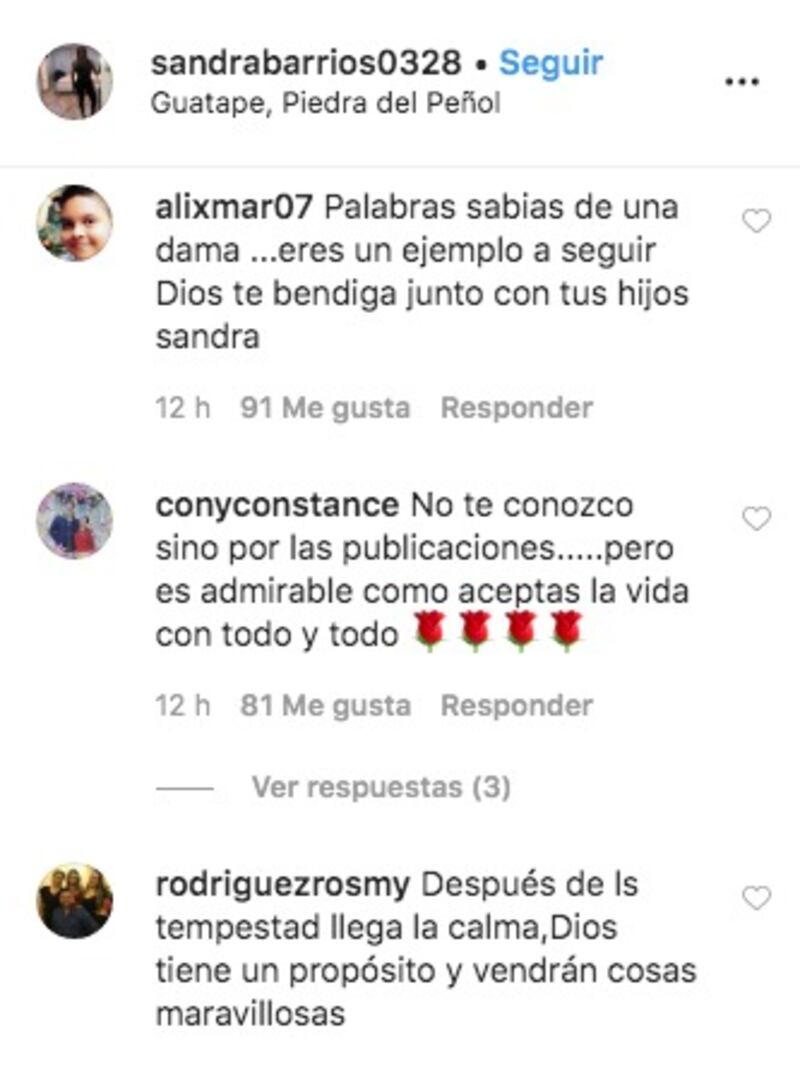Like rodriguezrosmy's comment with the heart
The height and width of the screenshot is (1071, 800).
756,898
